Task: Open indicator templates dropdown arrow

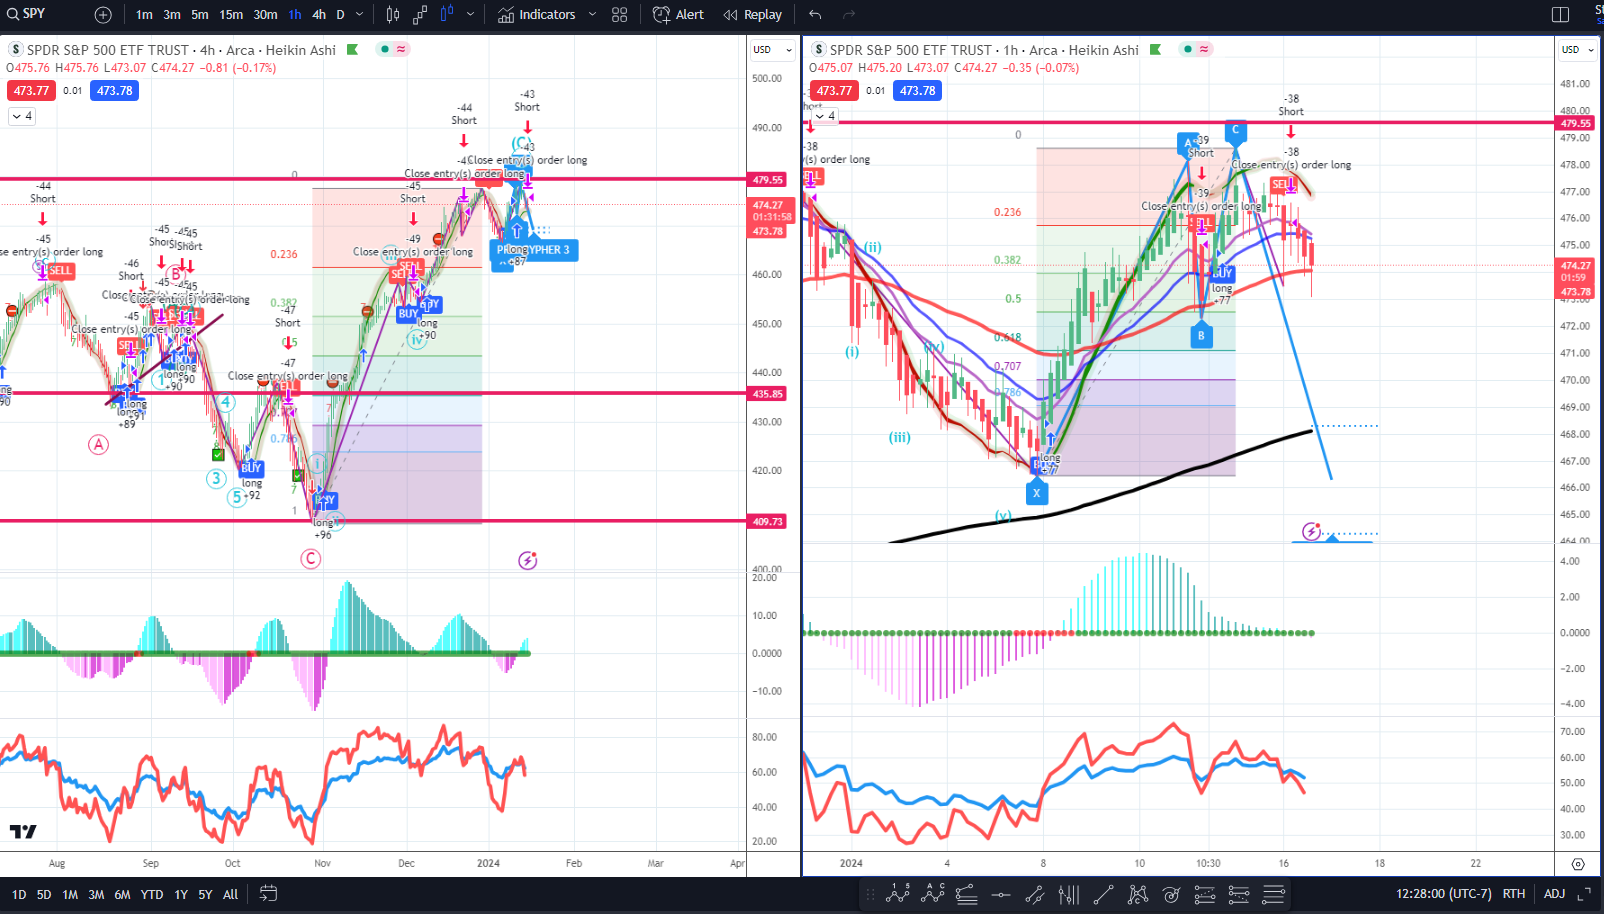Action: click(592, 14)
